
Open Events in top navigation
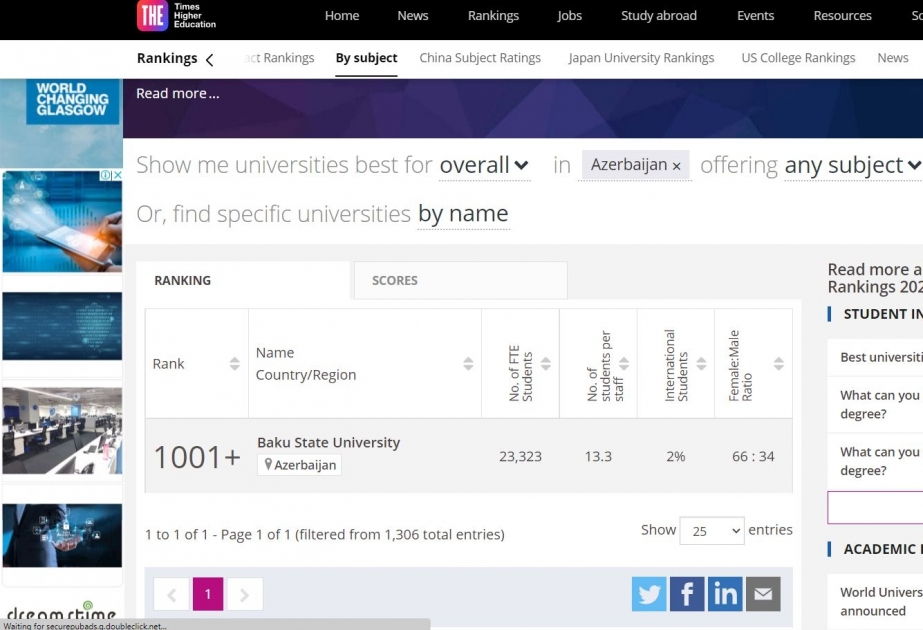tap(755, 16)
